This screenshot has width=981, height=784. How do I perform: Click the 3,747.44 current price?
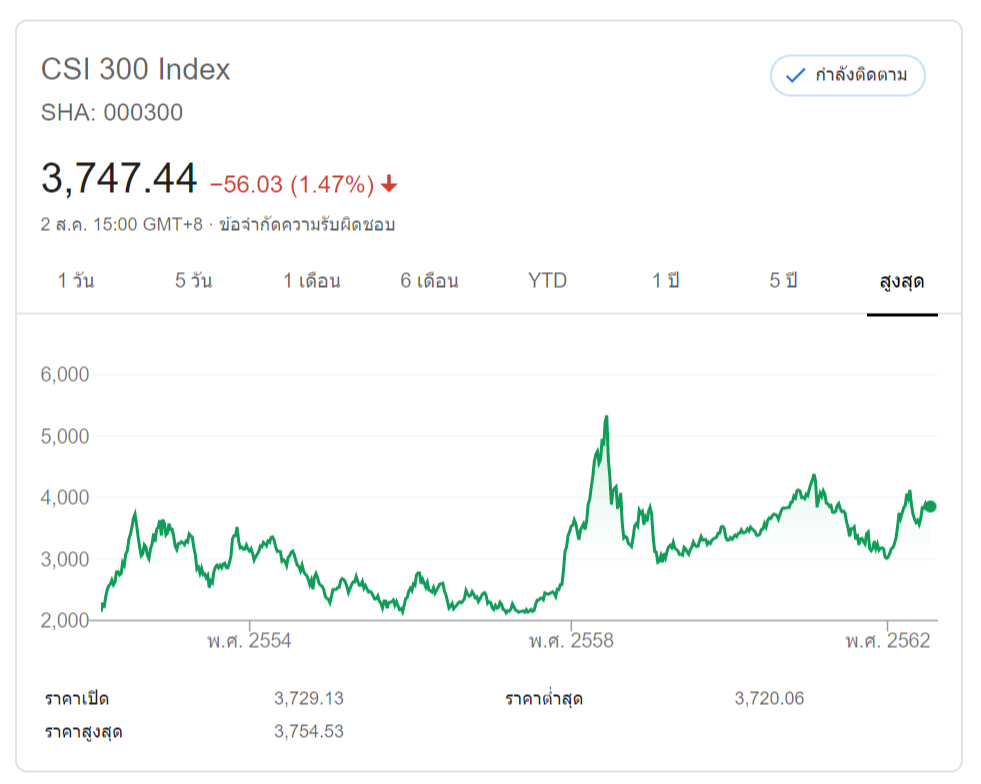pos(119,179)
